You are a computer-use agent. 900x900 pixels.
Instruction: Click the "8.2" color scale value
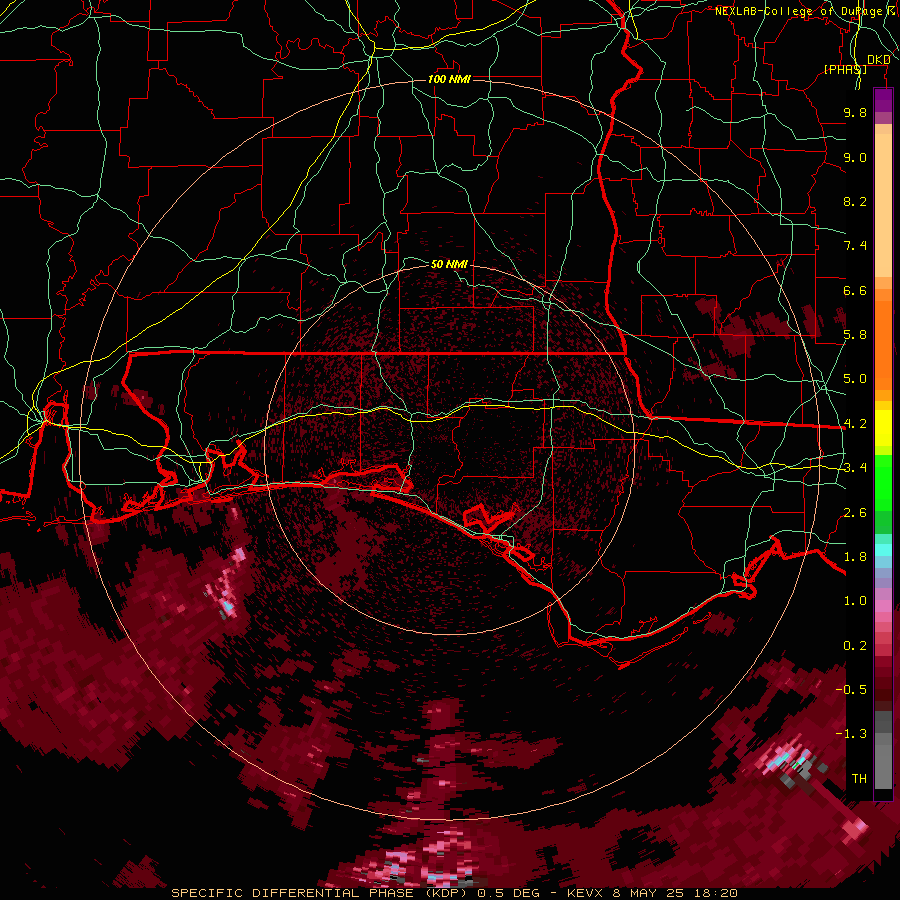855,201
